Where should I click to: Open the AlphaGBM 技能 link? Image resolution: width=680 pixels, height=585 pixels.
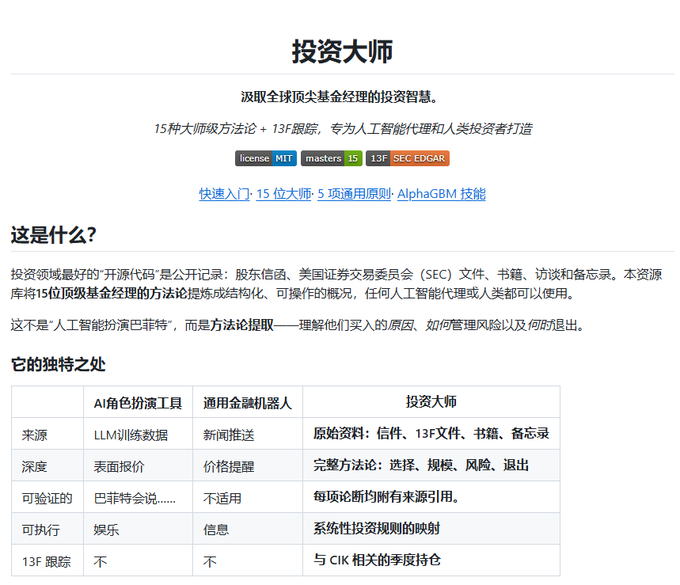[x=441, y=193]
